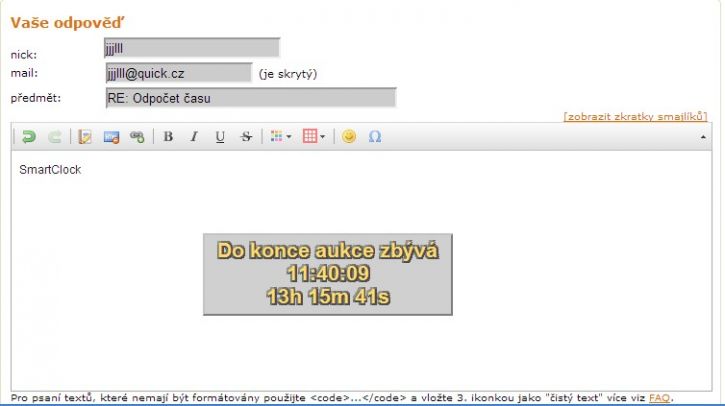This screenshot has width=725, height=406.
Task: Open the zobrazit zkratky smajlíků link
Action: coord(635,117)
